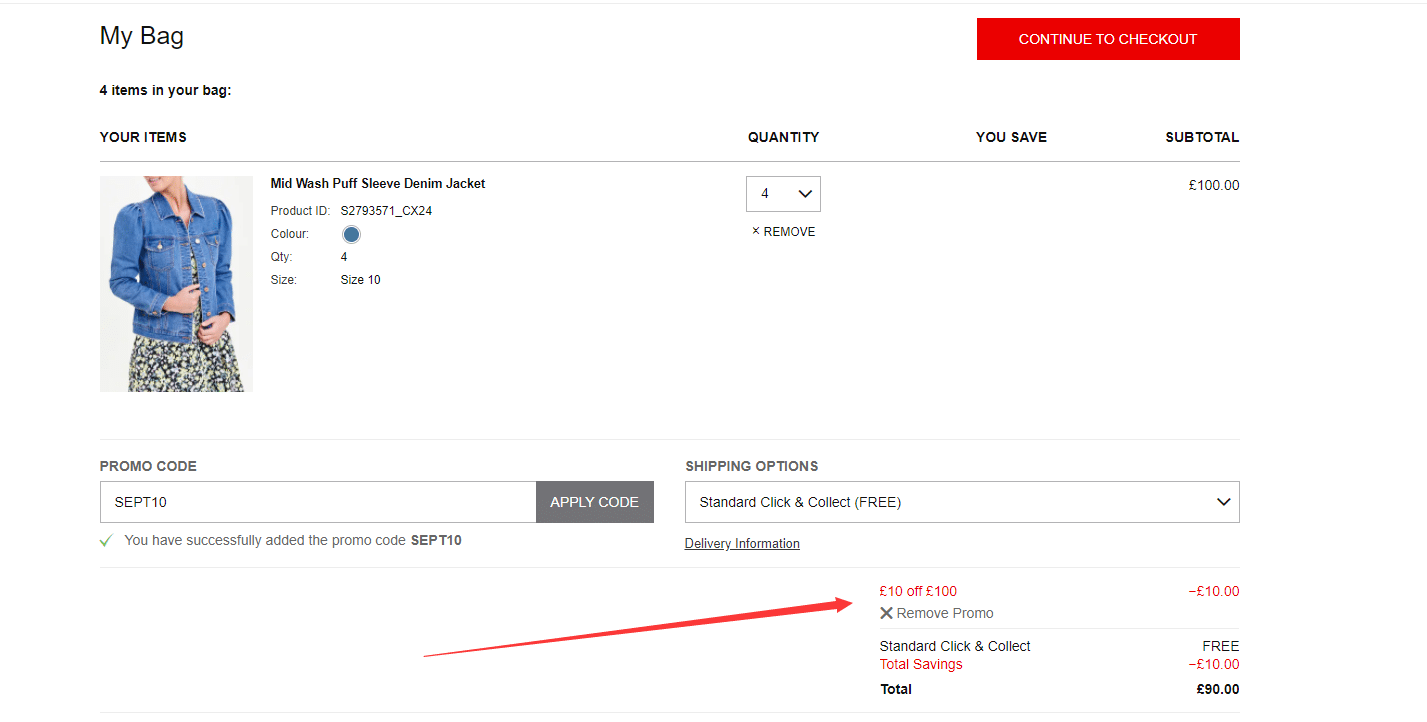Open the Mid Wash Puff Sleeve Denim Jacket title

click(x=377, y=184)
